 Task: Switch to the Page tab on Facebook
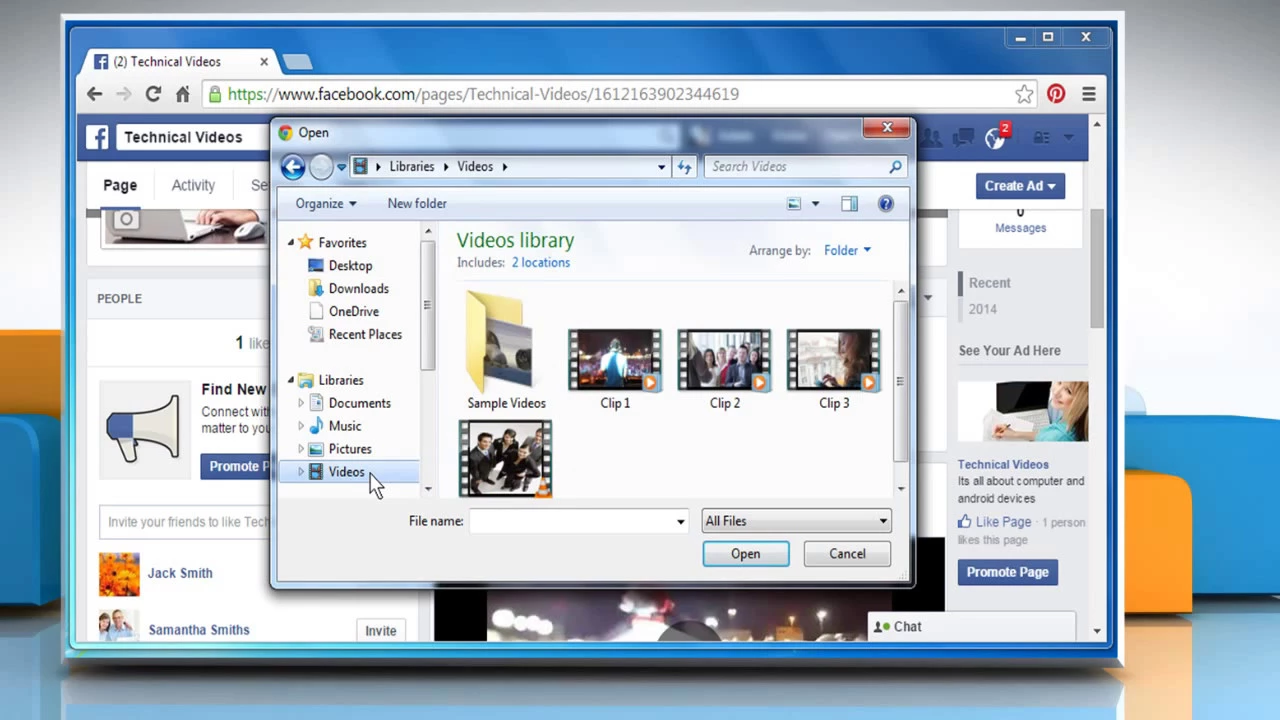[120, 186]
